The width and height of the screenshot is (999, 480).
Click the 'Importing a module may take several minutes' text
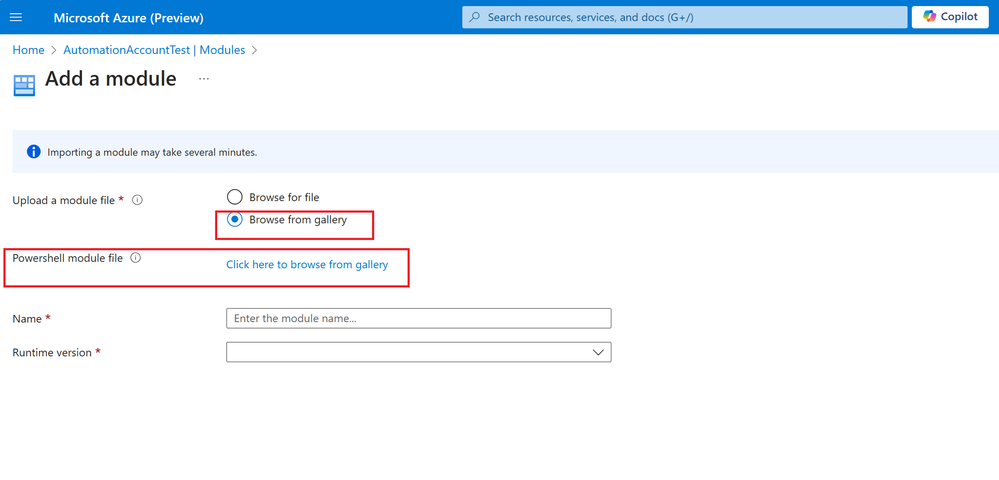(152, 153)
